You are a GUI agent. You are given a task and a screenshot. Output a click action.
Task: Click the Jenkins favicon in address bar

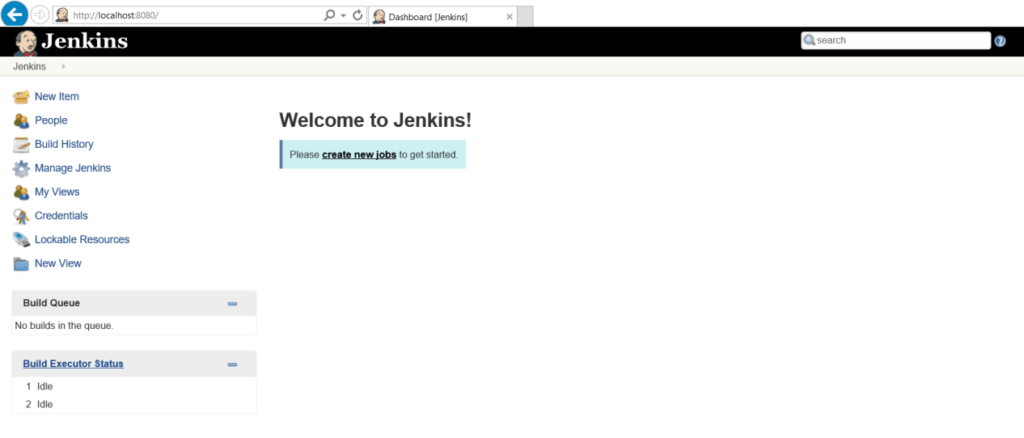click(62, 15)
